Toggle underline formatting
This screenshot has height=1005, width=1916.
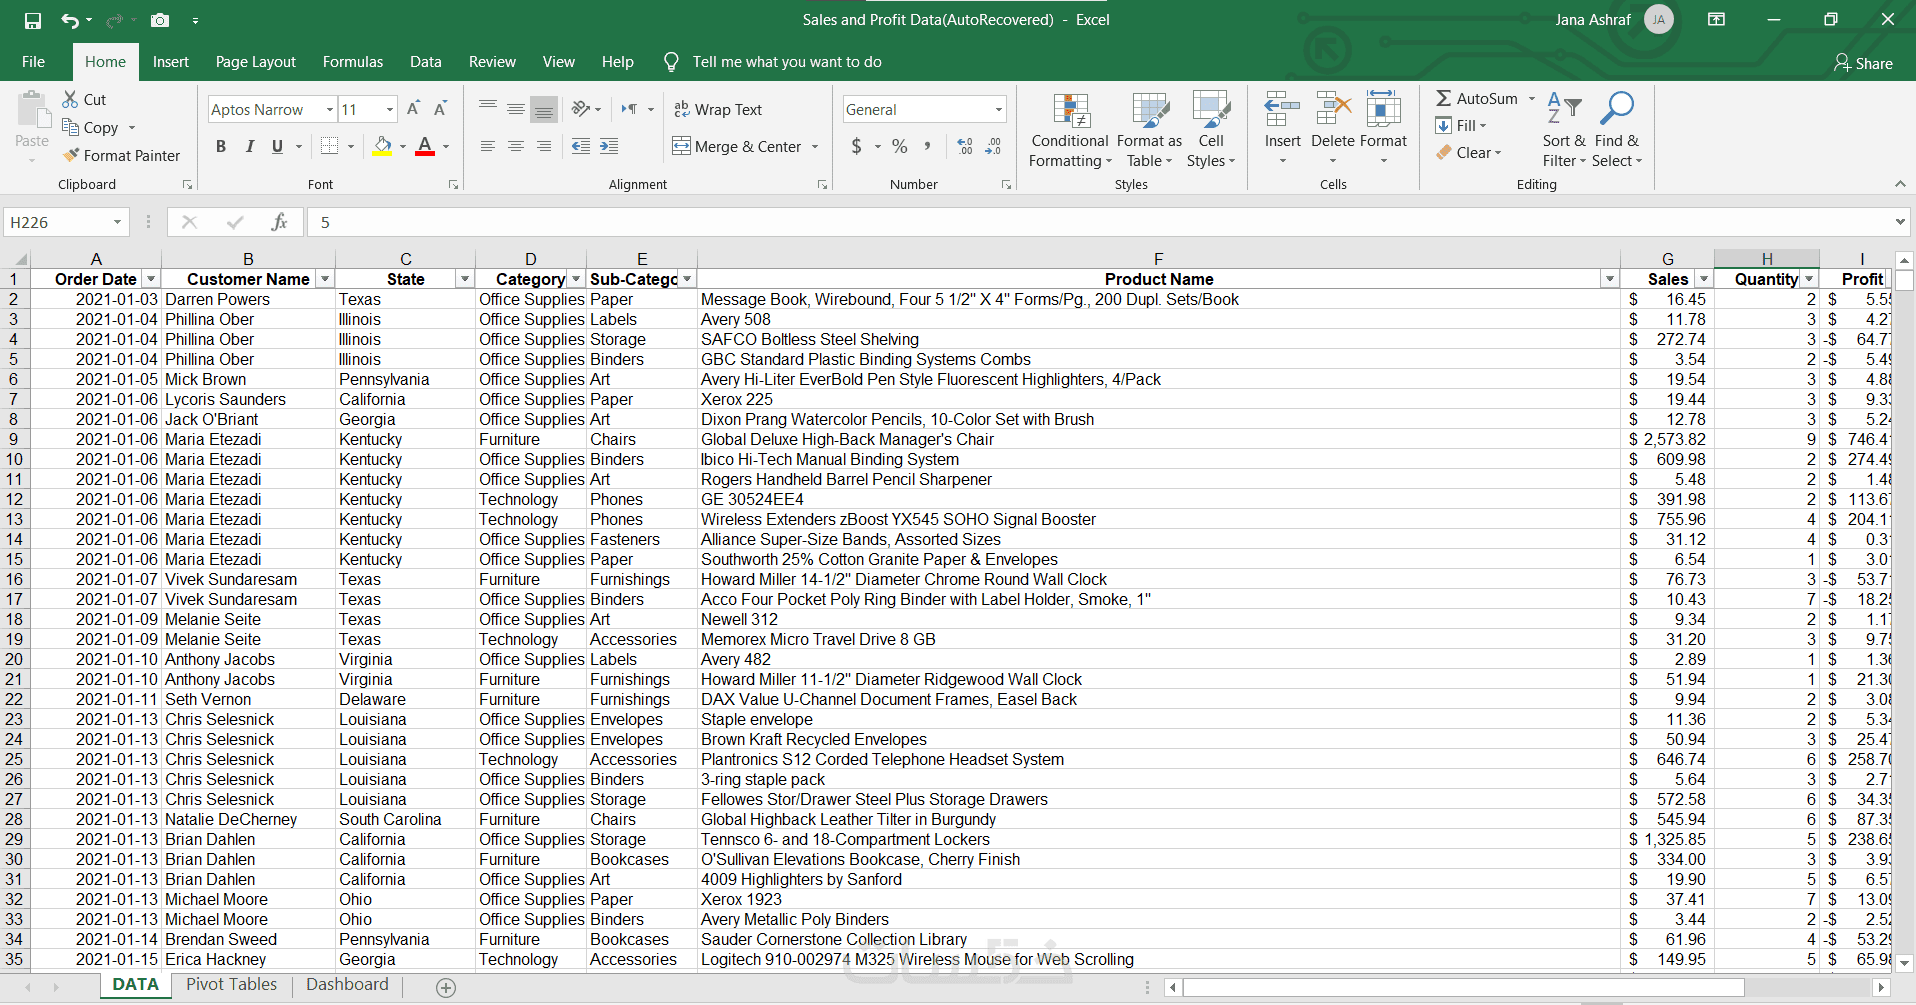pyautogui.click(x=277, y=147)
